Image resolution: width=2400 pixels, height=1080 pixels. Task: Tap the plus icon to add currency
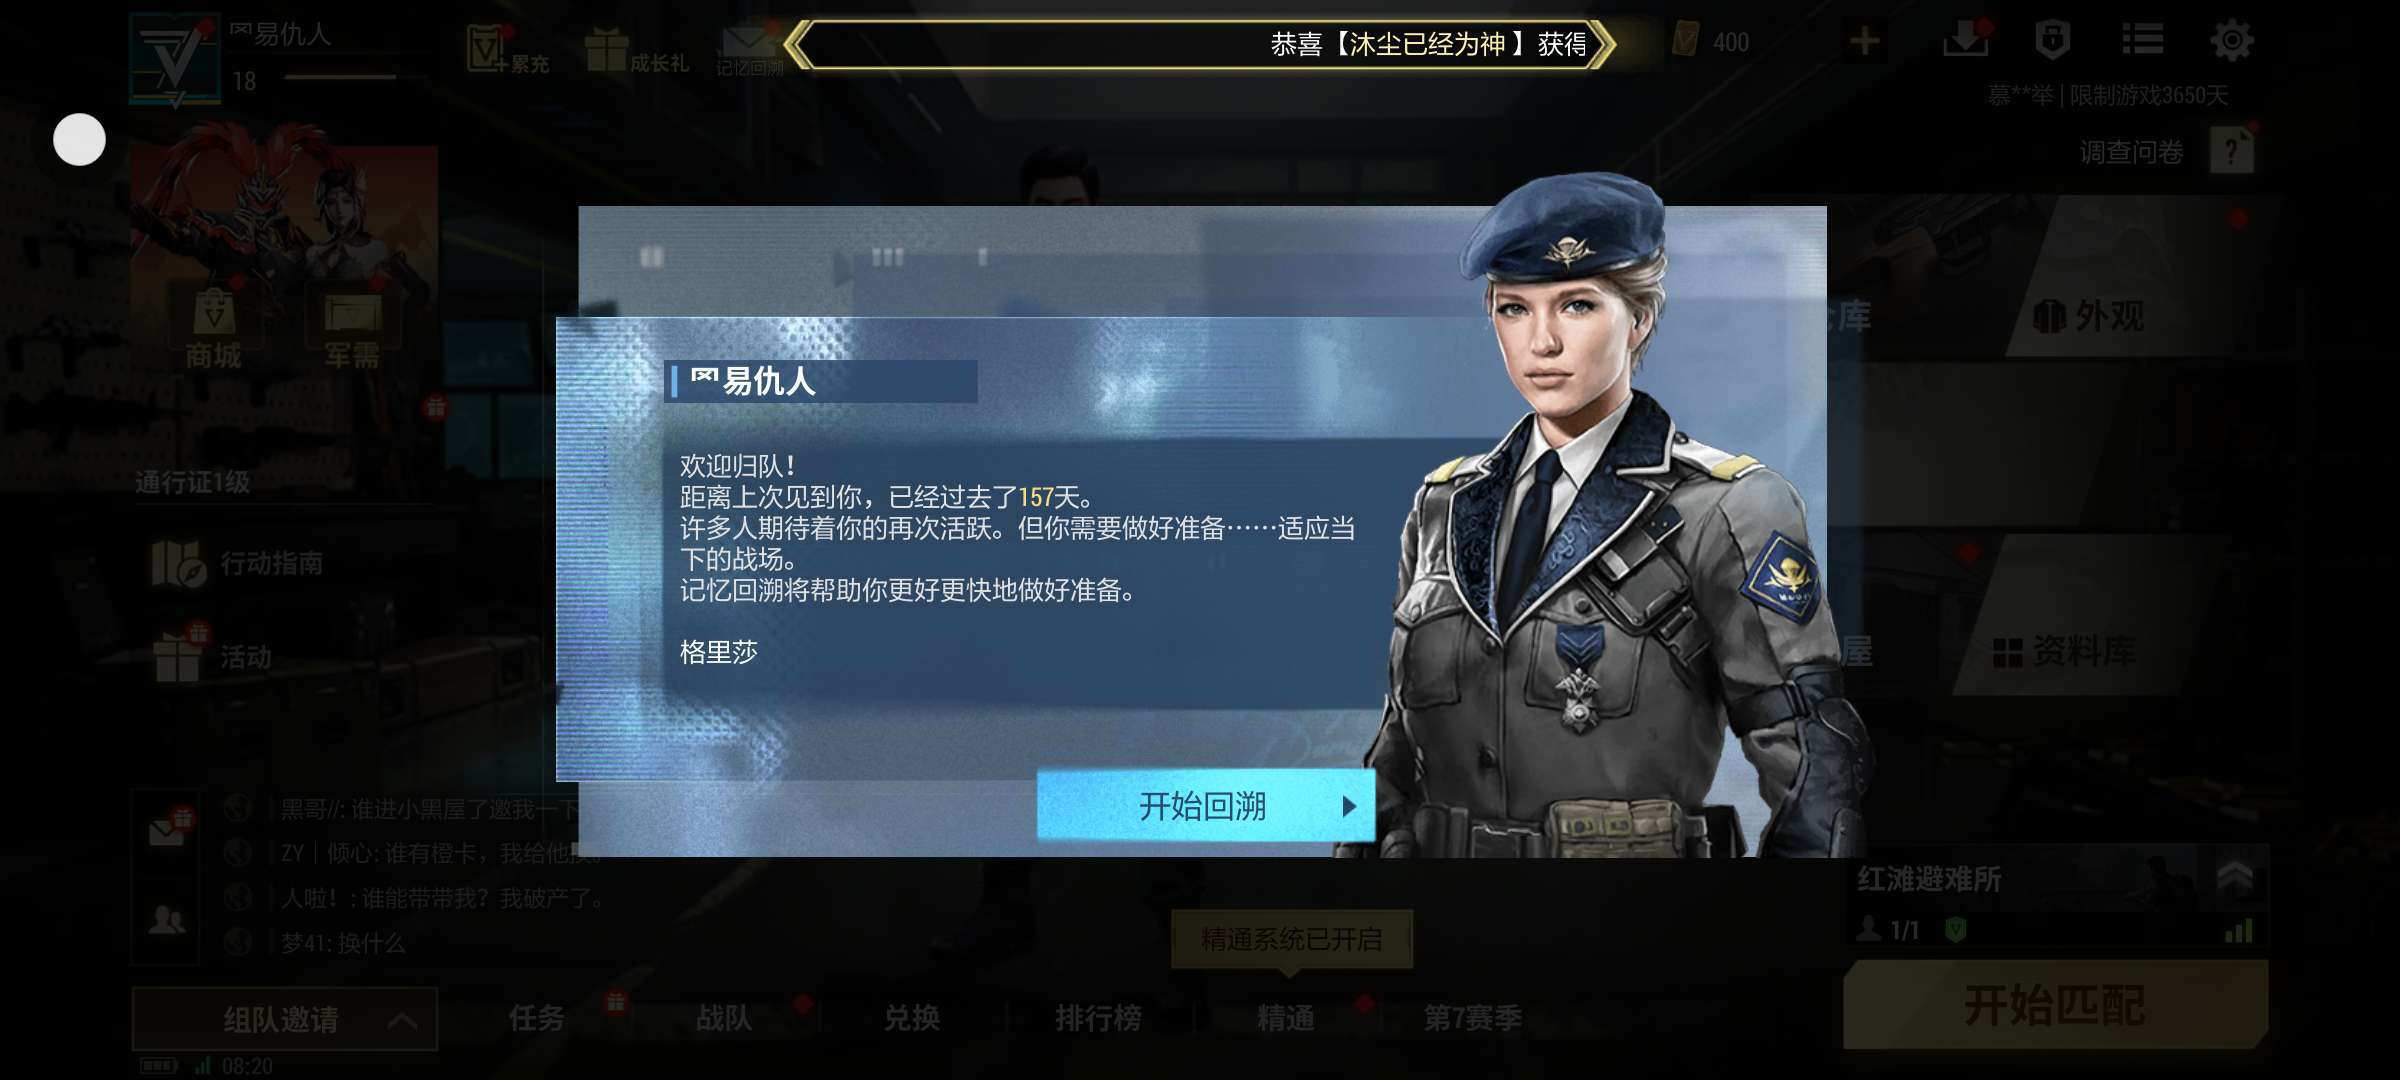[x=1864, y=41]
